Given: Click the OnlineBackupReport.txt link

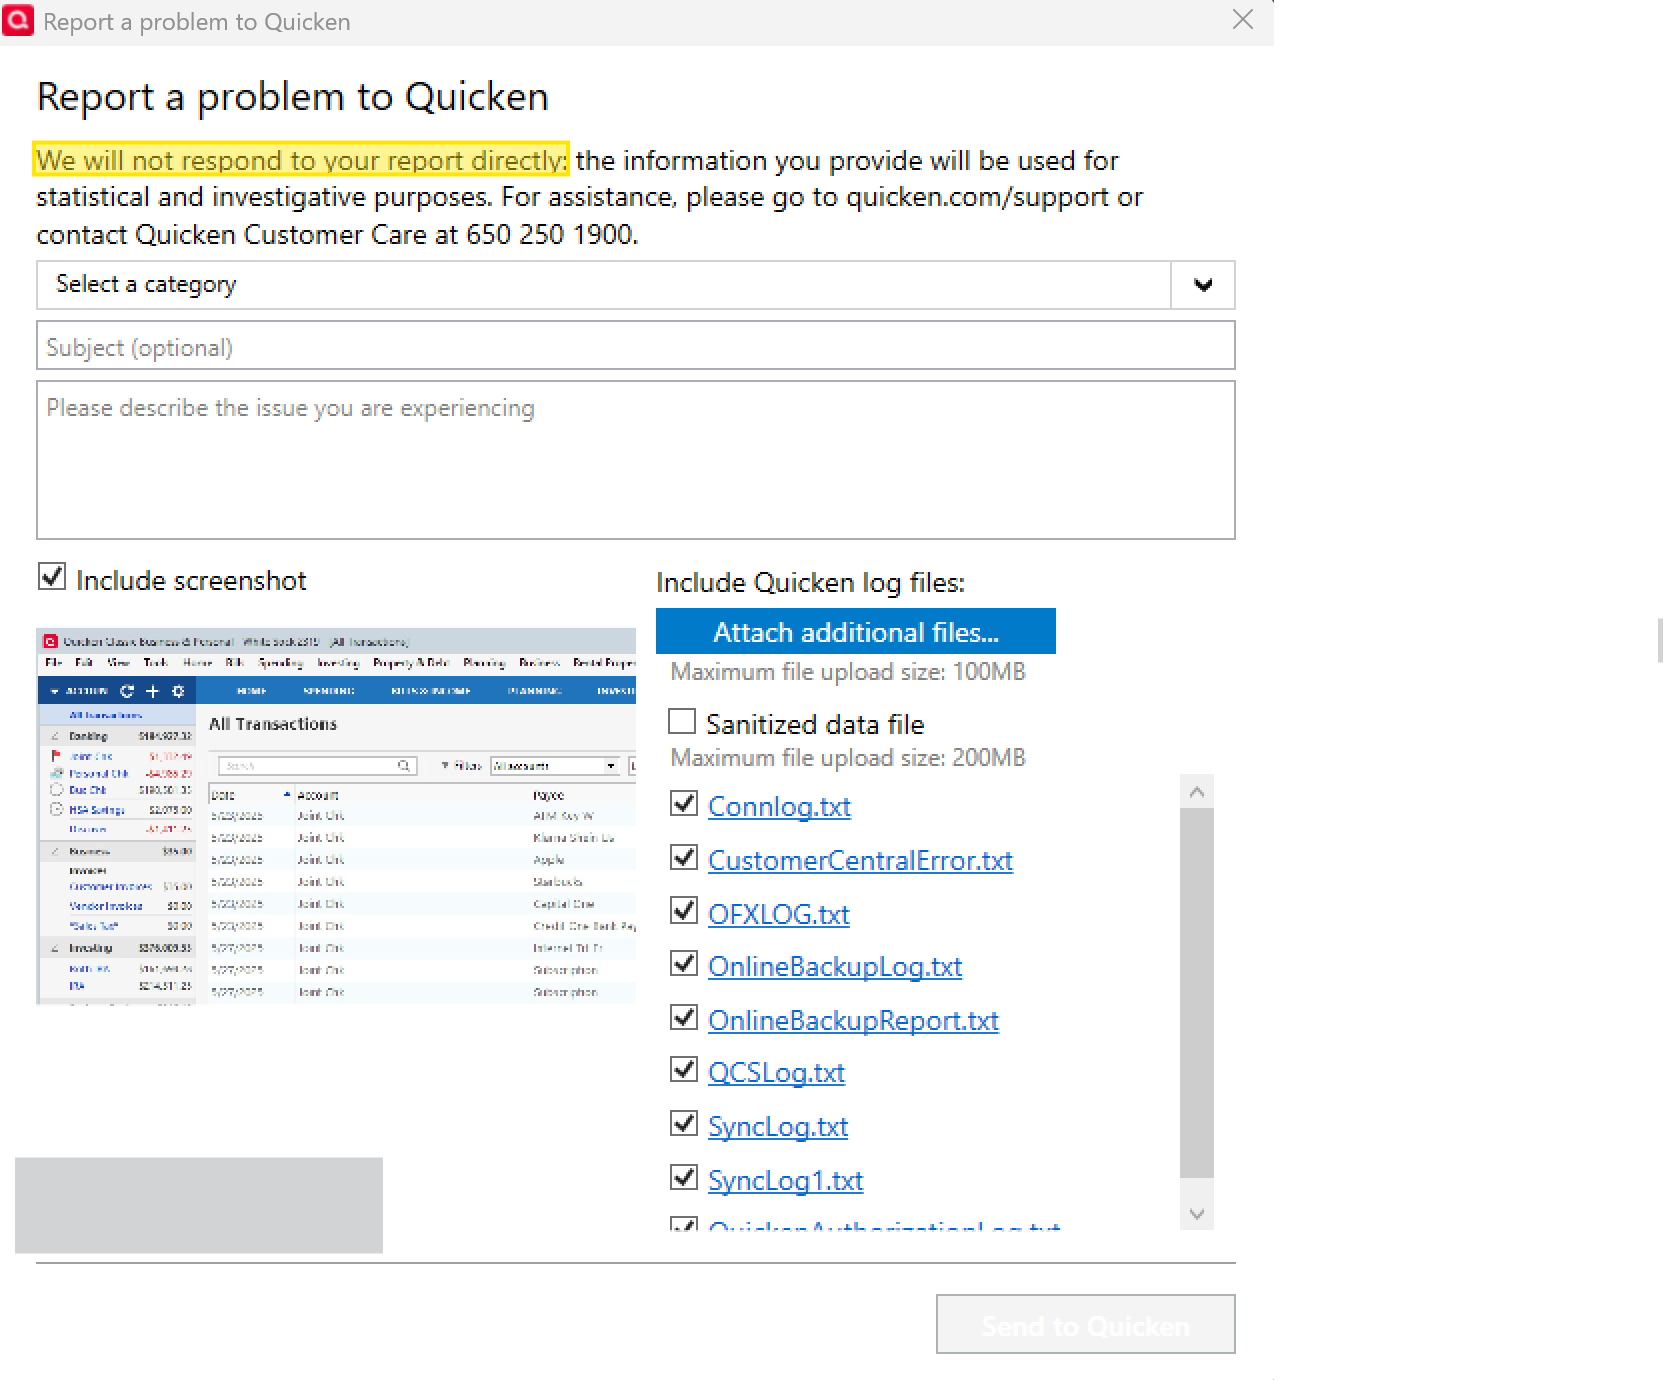Looking at the screenshot, I should pos(853,1021).
